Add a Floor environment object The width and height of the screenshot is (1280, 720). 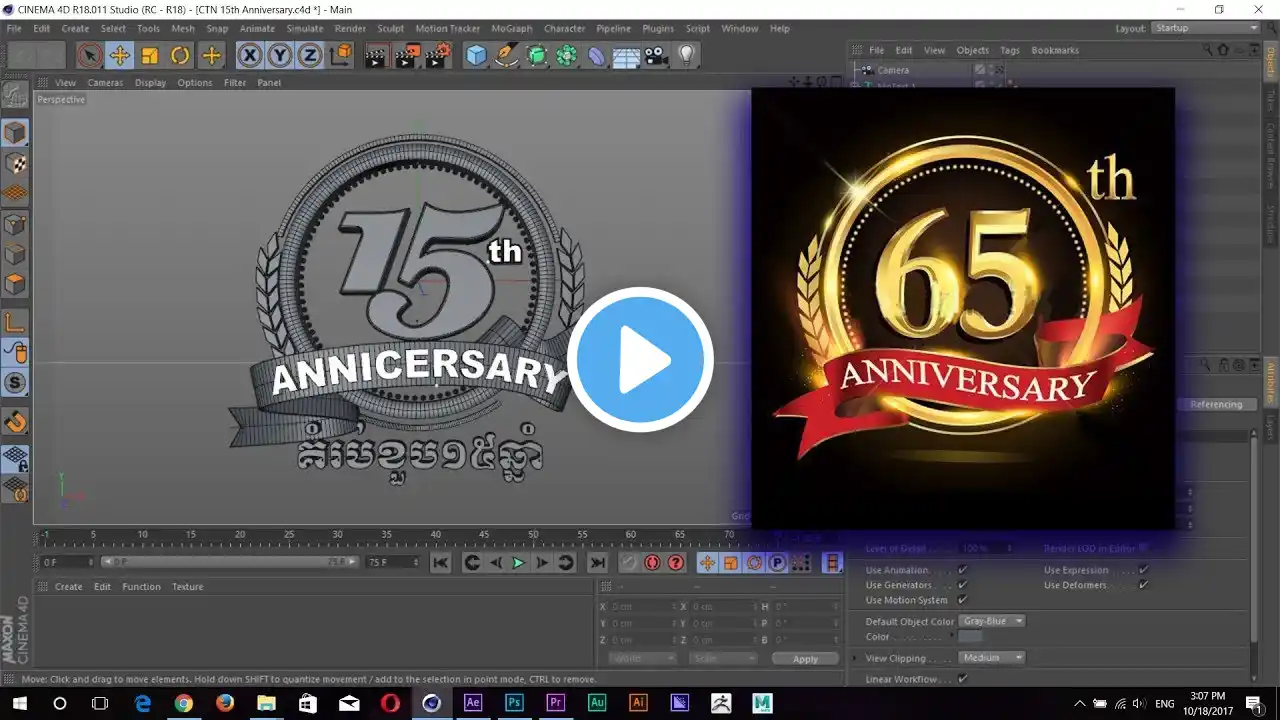(626, 55)
